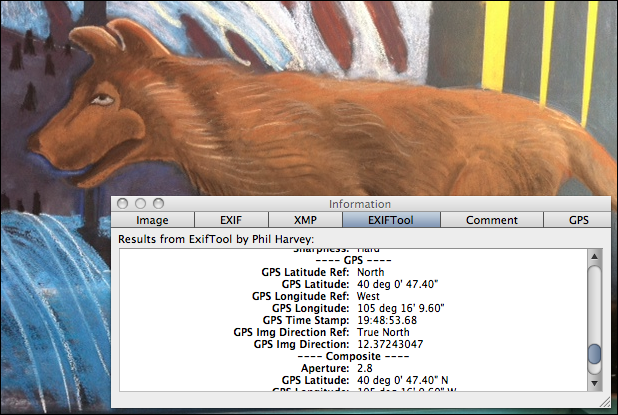Click the scrollbar up arrow

click(x=594, y=257)
